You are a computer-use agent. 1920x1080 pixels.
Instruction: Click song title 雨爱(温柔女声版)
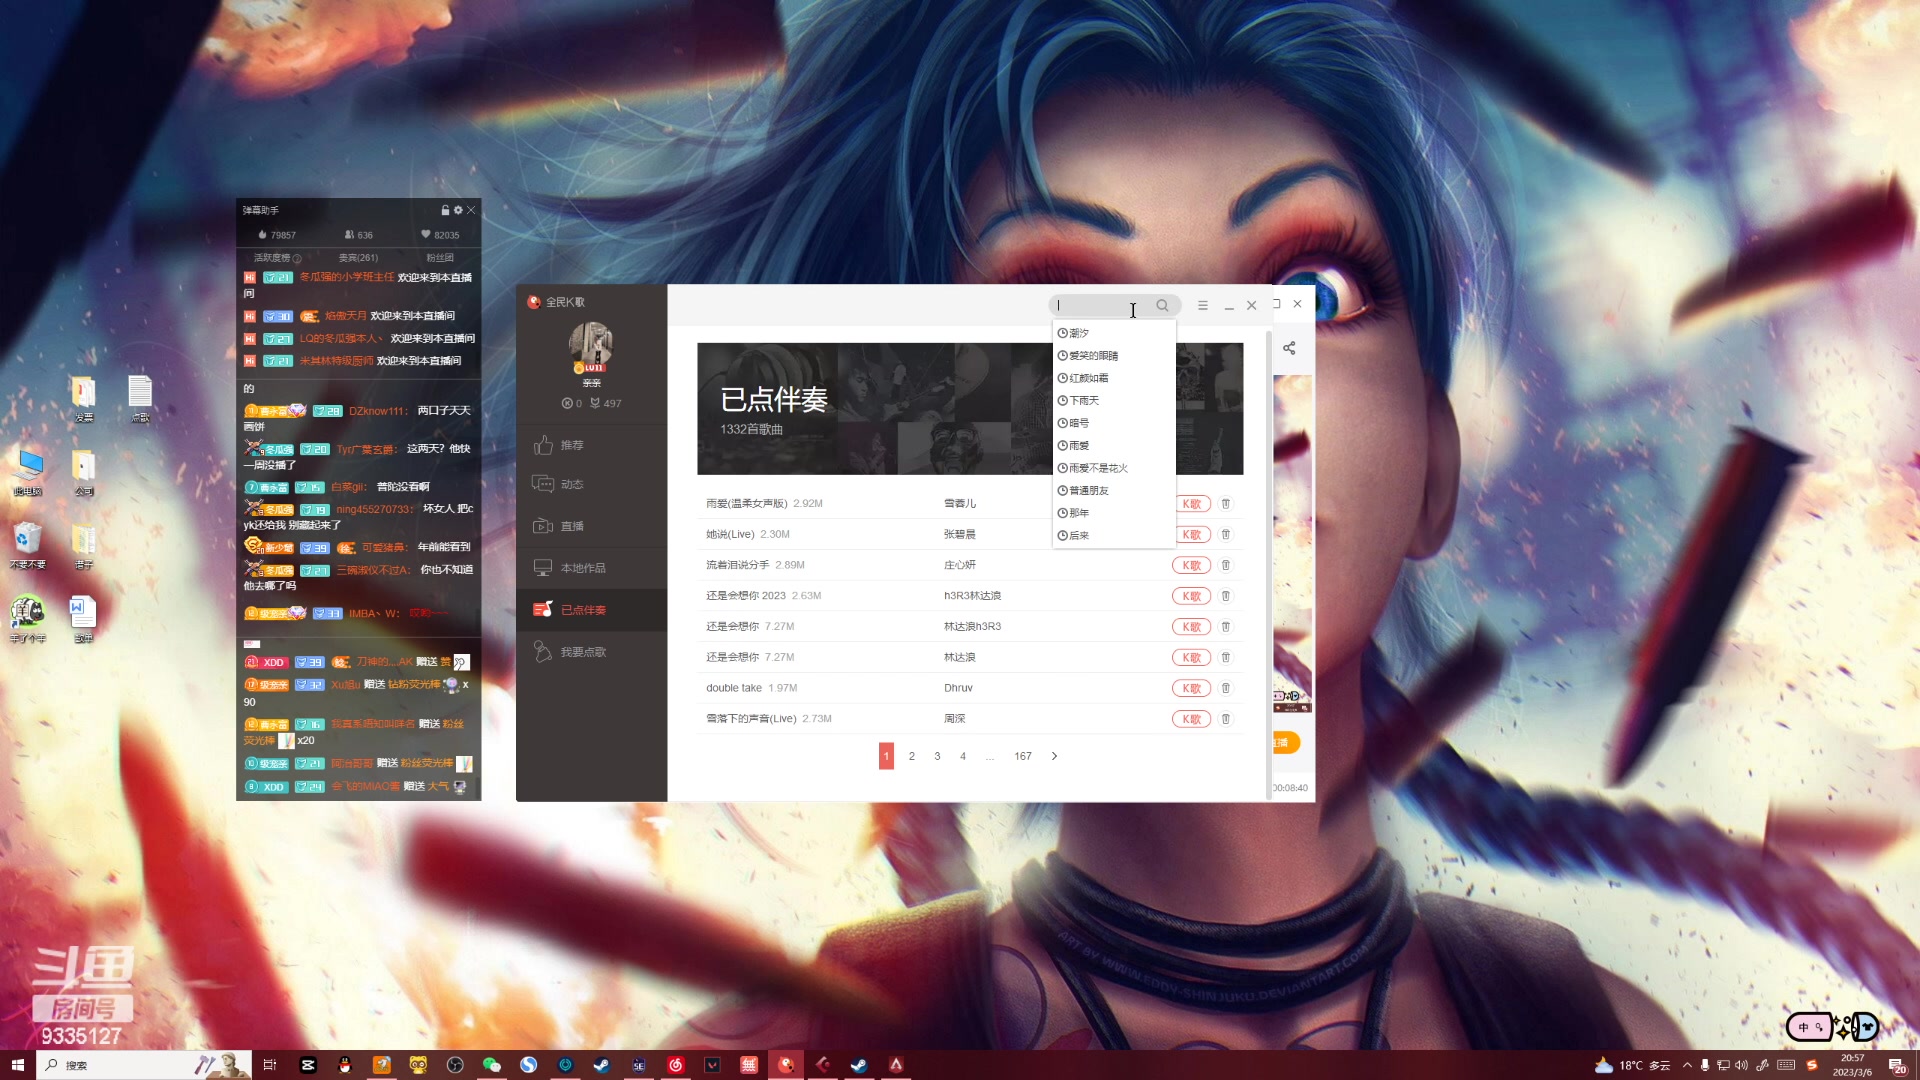pyautogui.click(x=747, y=504)
